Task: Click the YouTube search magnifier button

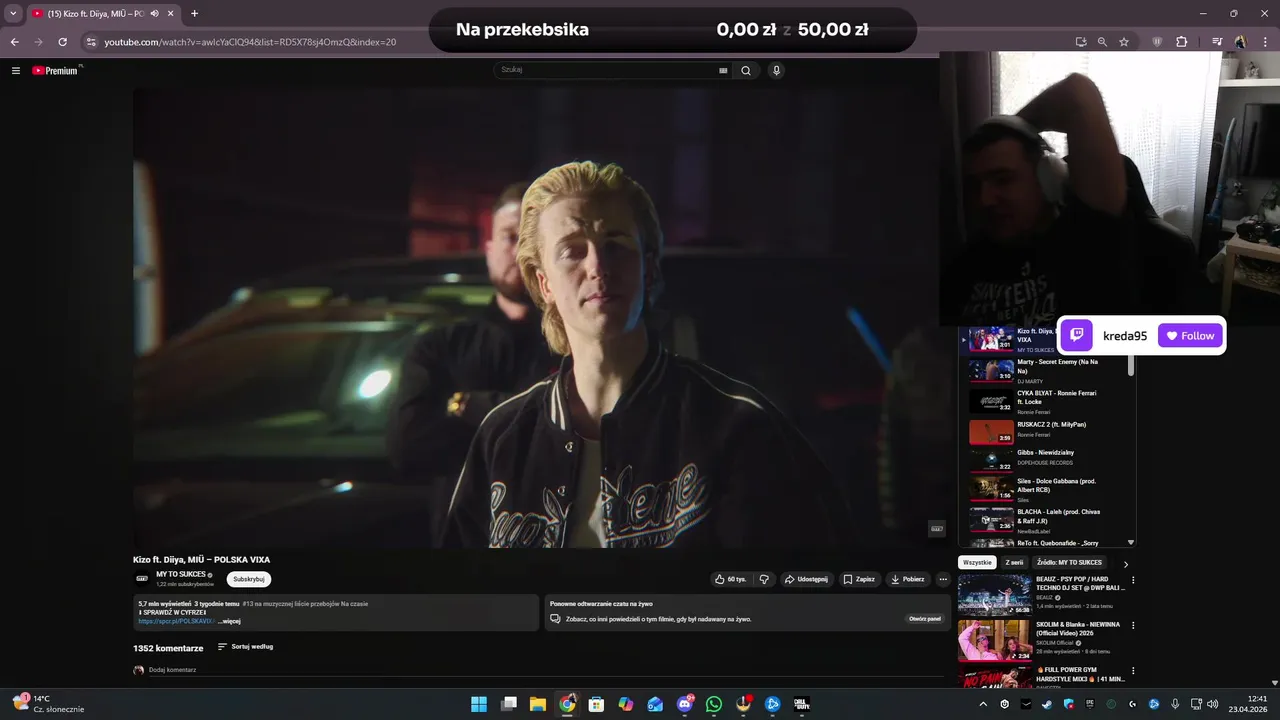Action: point(745,71)
